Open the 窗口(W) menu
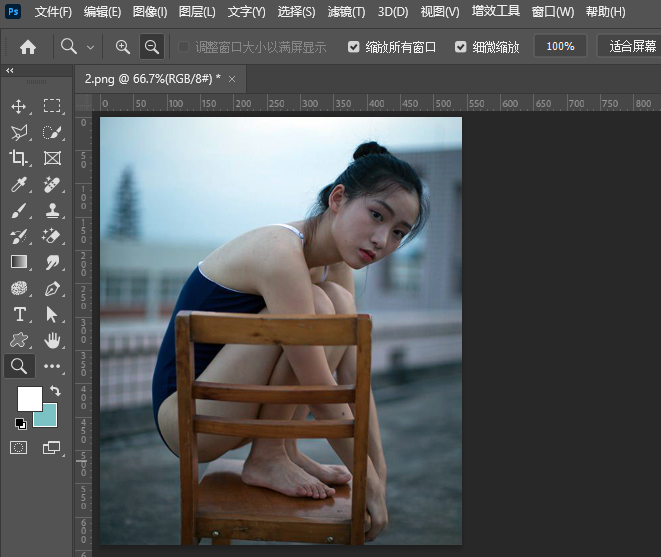Screen dimensions: 661x557 coord(553,12)
